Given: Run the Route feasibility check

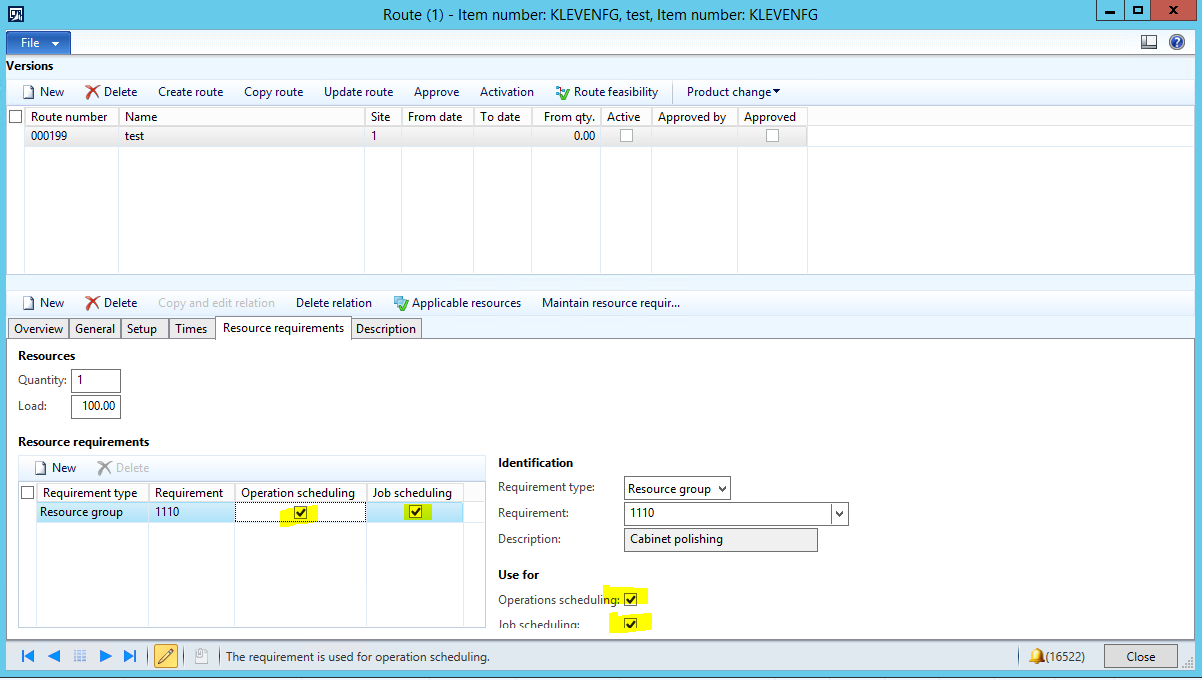Looking at the screenshot, I should (x=607, y=91).
